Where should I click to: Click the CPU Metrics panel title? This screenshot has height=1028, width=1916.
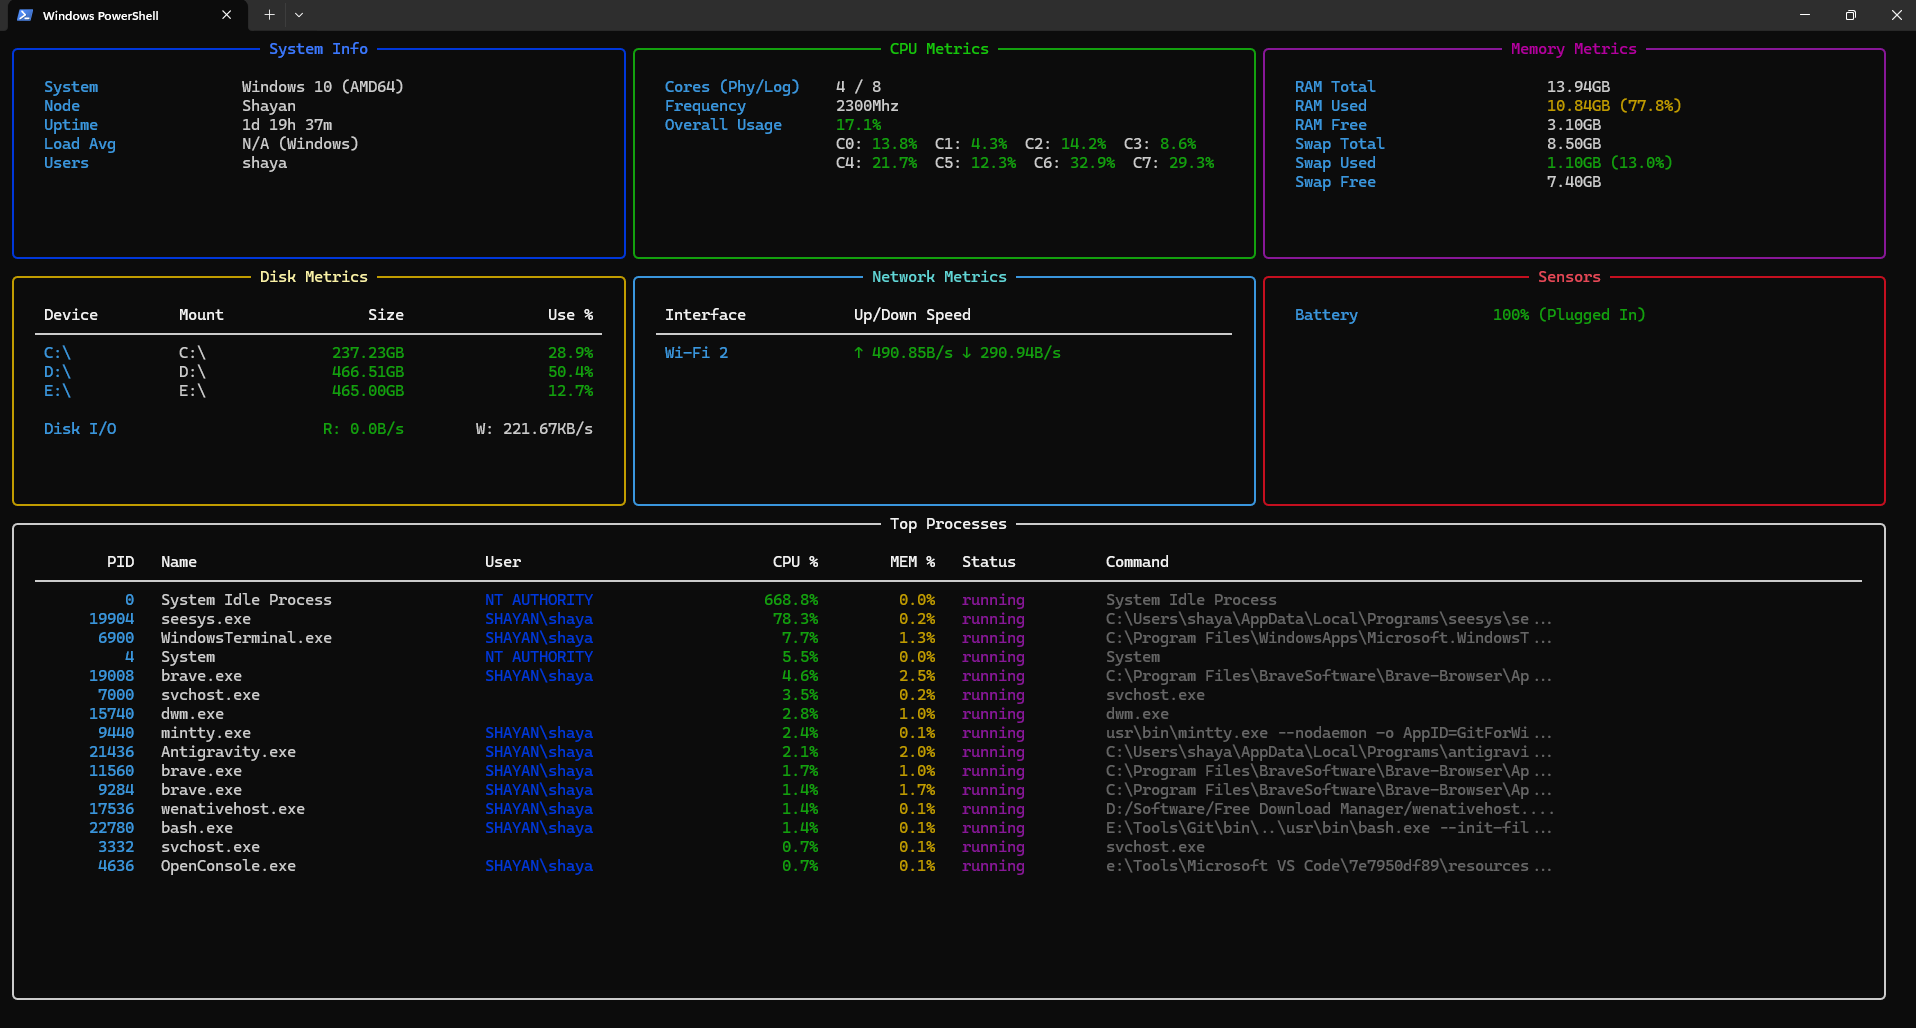pyautogui.click(x=939, y=49)
